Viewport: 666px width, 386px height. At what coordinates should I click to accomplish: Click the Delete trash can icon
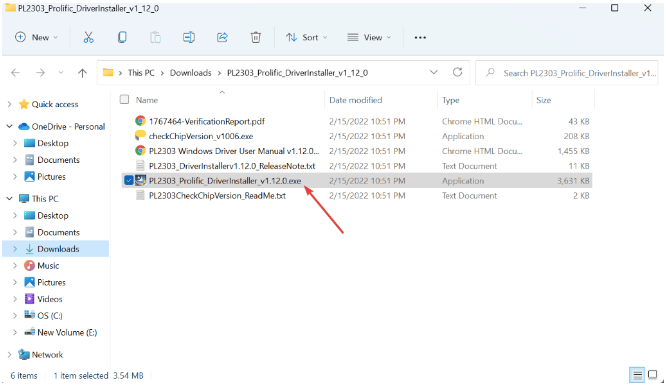tap(256, 37)
